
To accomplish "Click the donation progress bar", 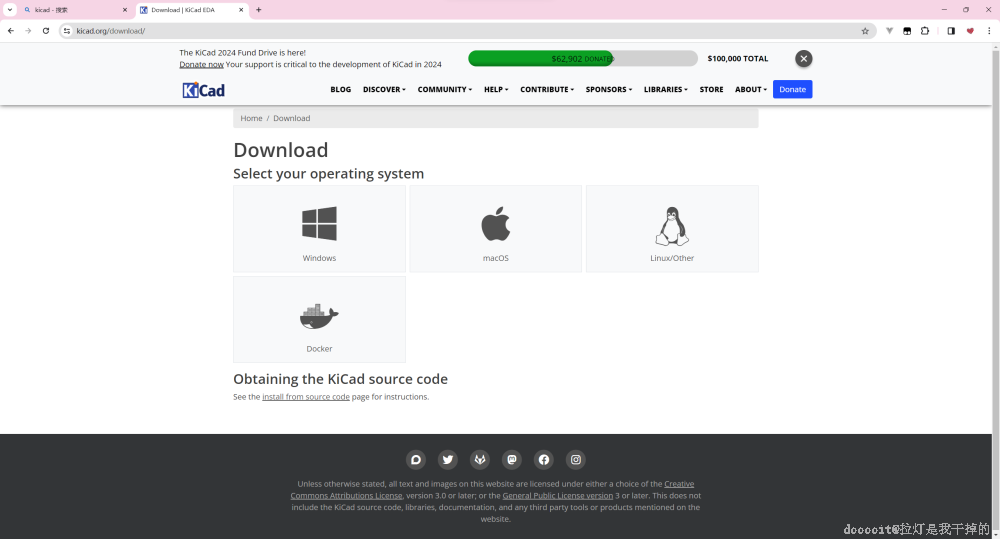I will (582, 59).
